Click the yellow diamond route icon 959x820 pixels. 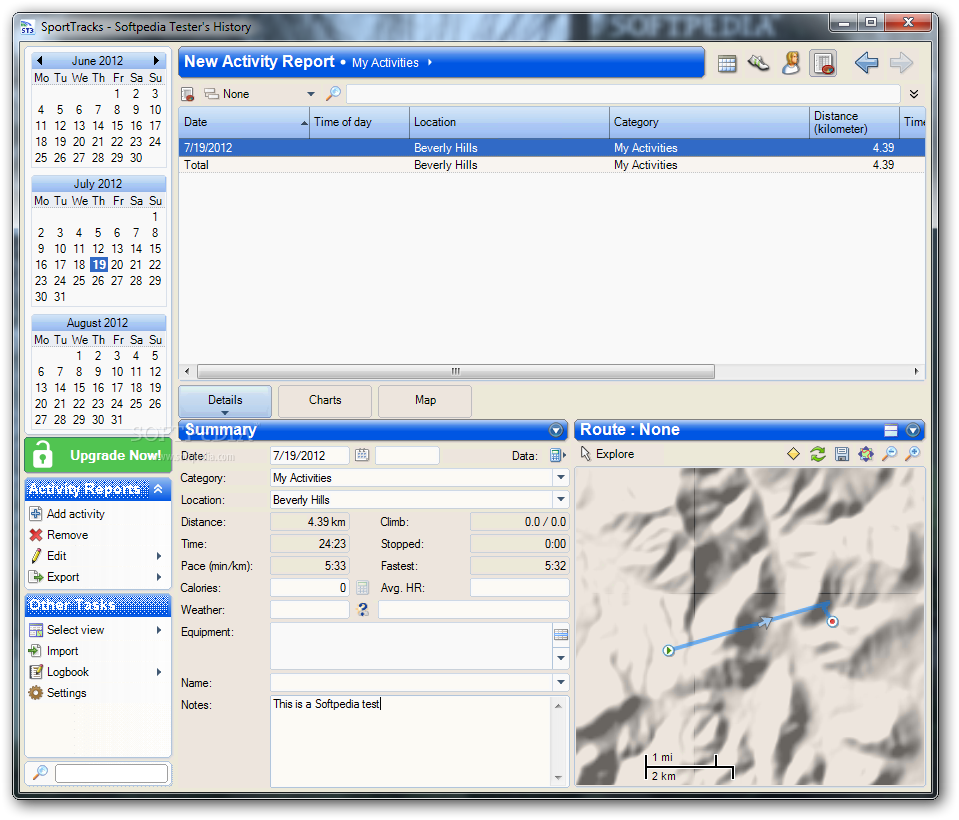pyautogui.click(x=793, y=454)
